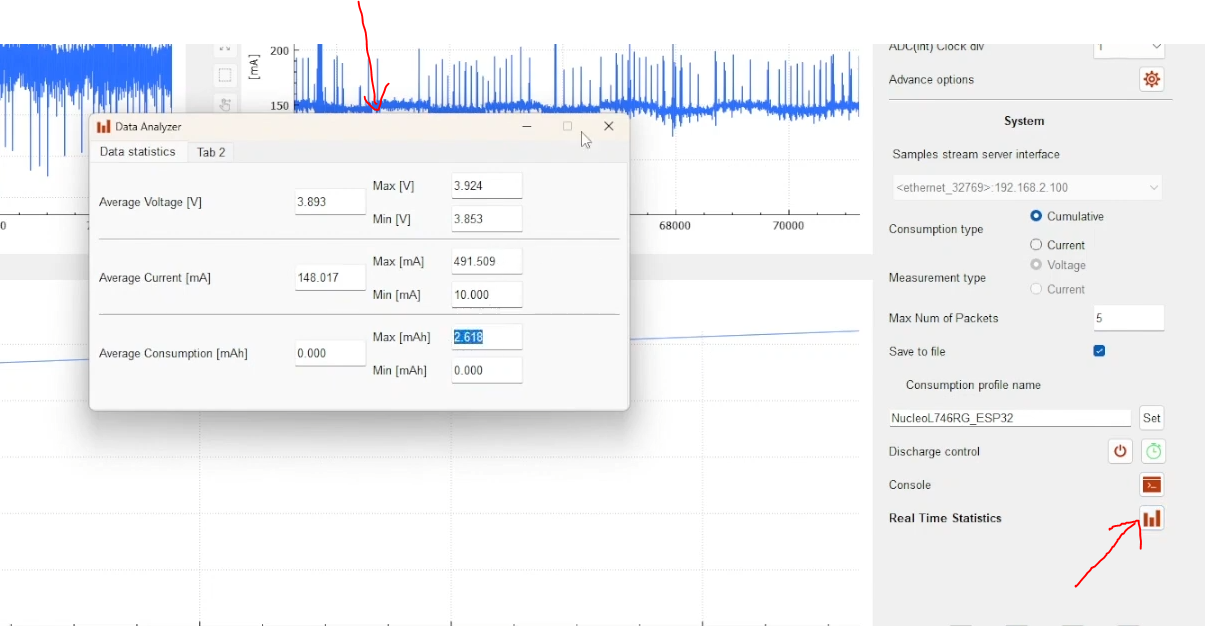Click the Data Analyzer window title icon

point(104,127)
